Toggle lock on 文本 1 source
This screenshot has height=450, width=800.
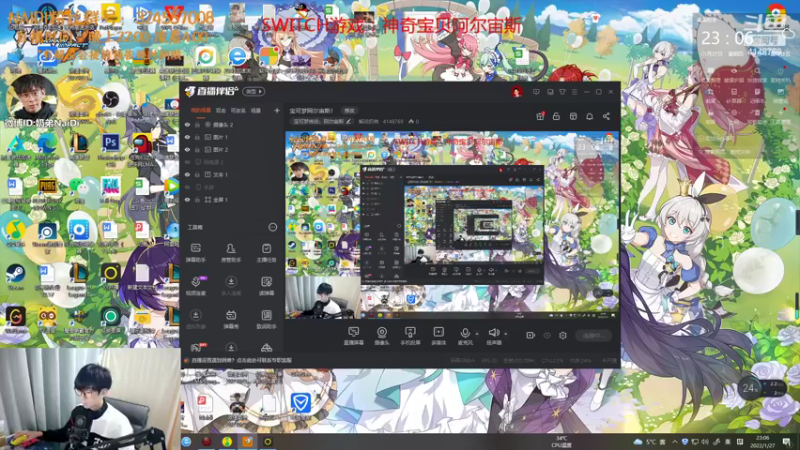[197, 174]
